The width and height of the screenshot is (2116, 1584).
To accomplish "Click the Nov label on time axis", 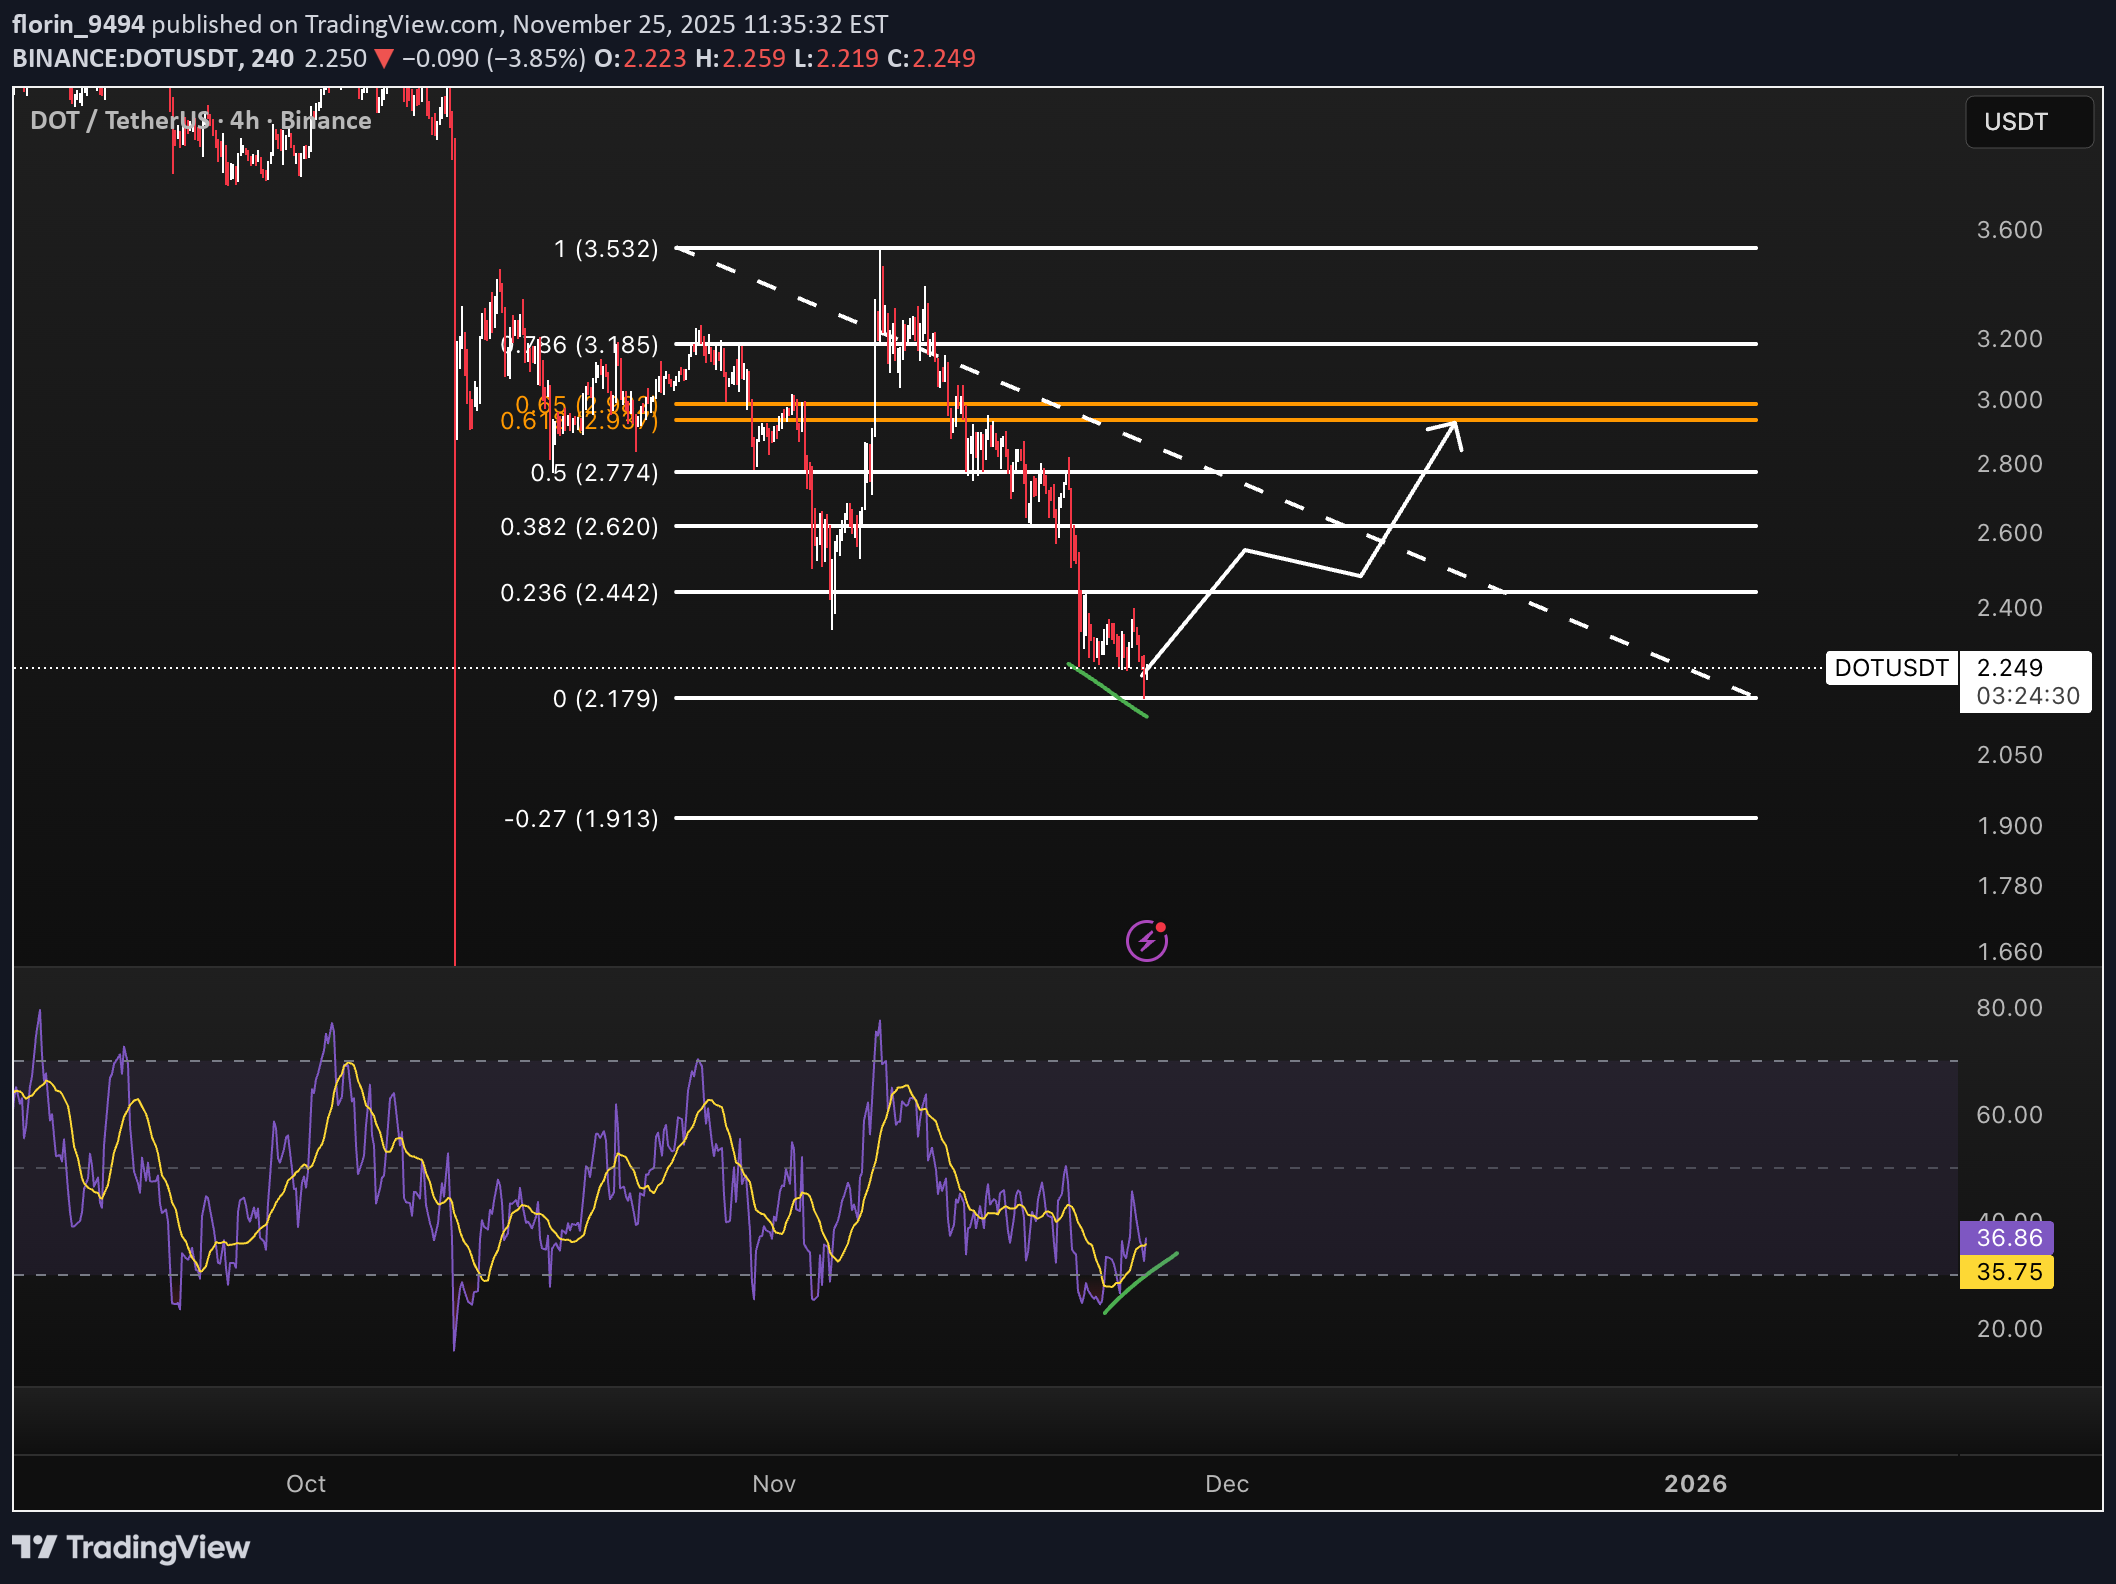I will pyautogui.click(x=773, y=1483).
